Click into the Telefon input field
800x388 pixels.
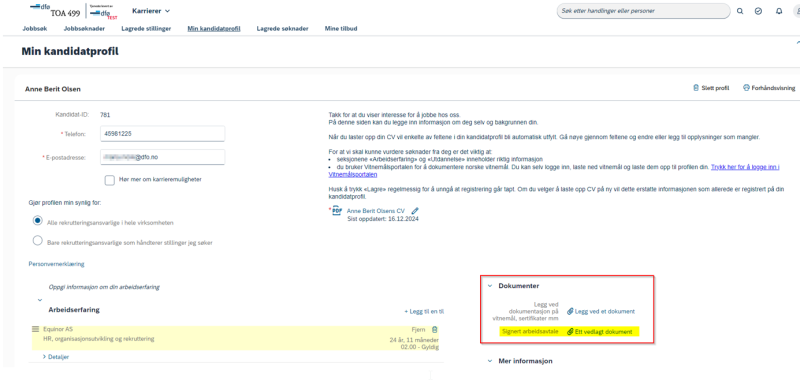(x=163, y=134)
